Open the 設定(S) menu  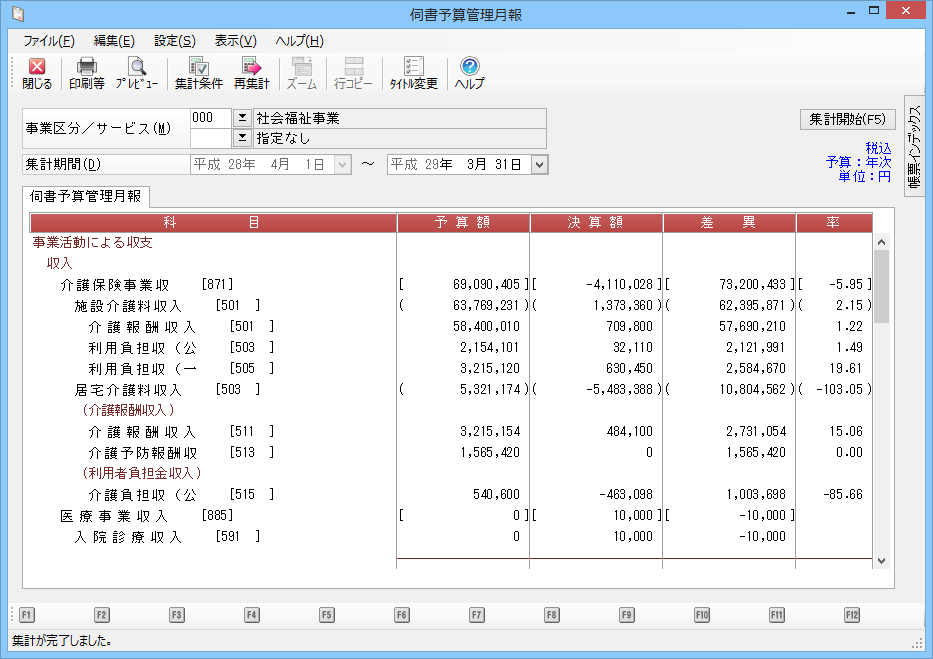175,41
